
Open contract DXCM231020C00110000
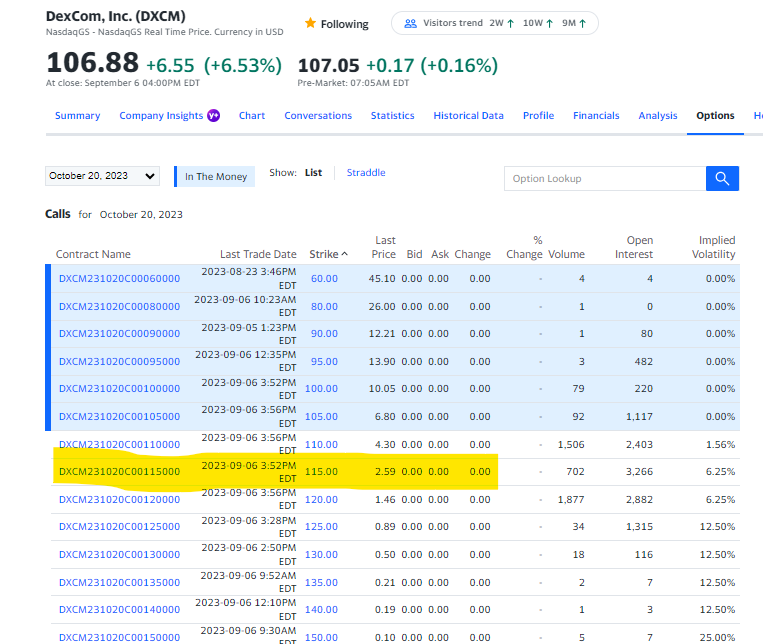click(119, 444)
